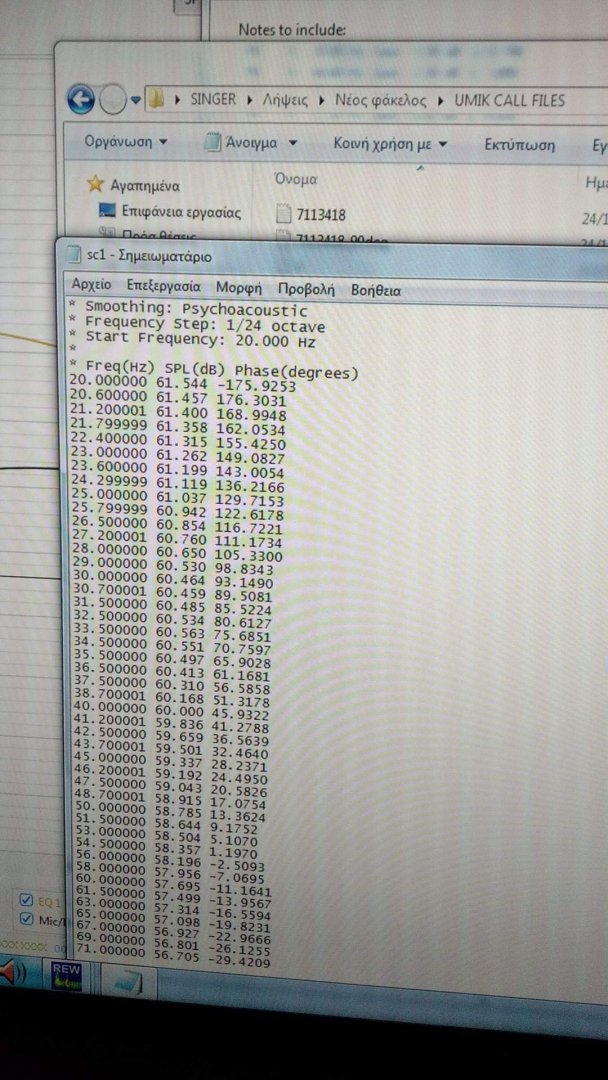Click the Notepad icon in sc1 title bar
Screen dimensions: 608x1080
tap(73, 256)
